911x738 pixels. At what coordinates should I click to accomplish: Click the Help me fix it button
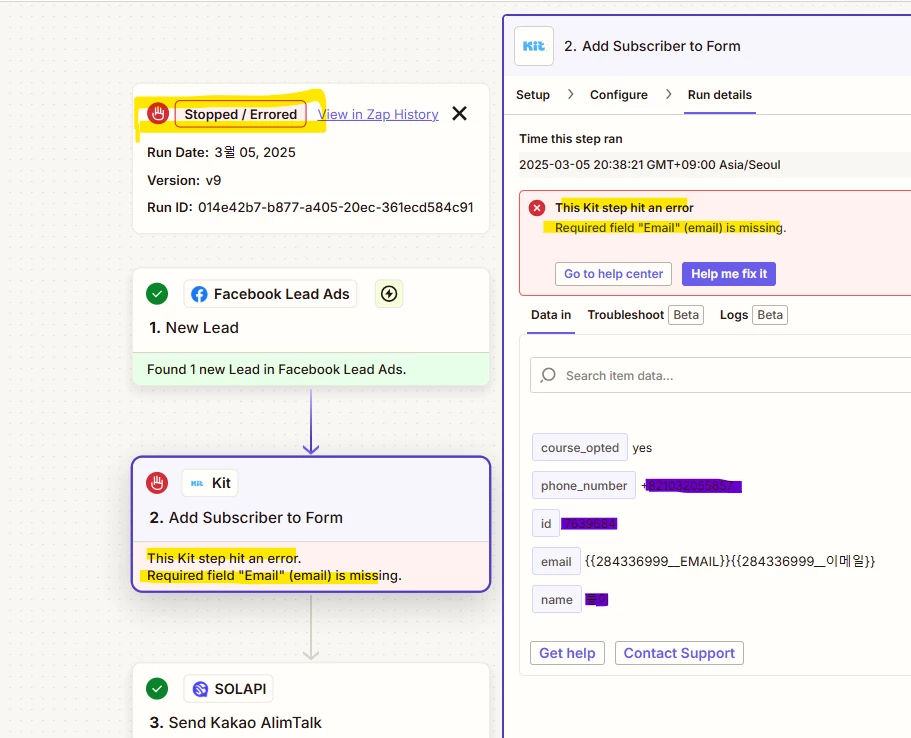pos(729,274)
